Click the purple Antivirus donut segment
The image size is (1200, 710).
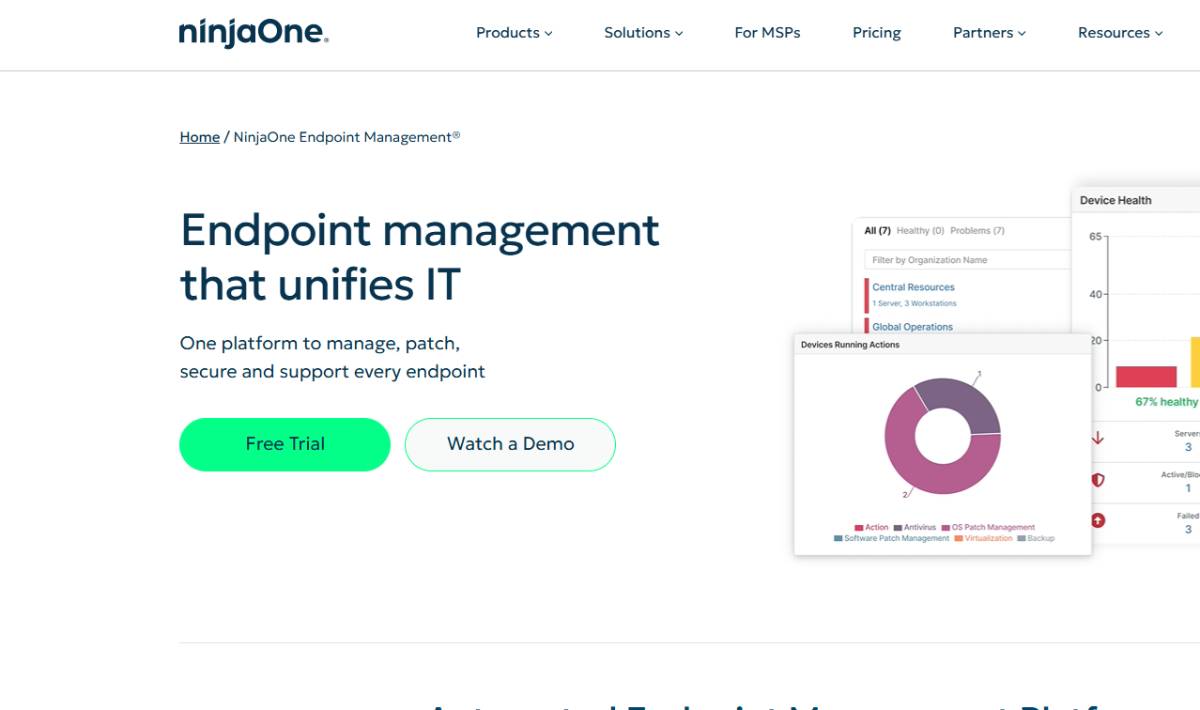point(965,400)
